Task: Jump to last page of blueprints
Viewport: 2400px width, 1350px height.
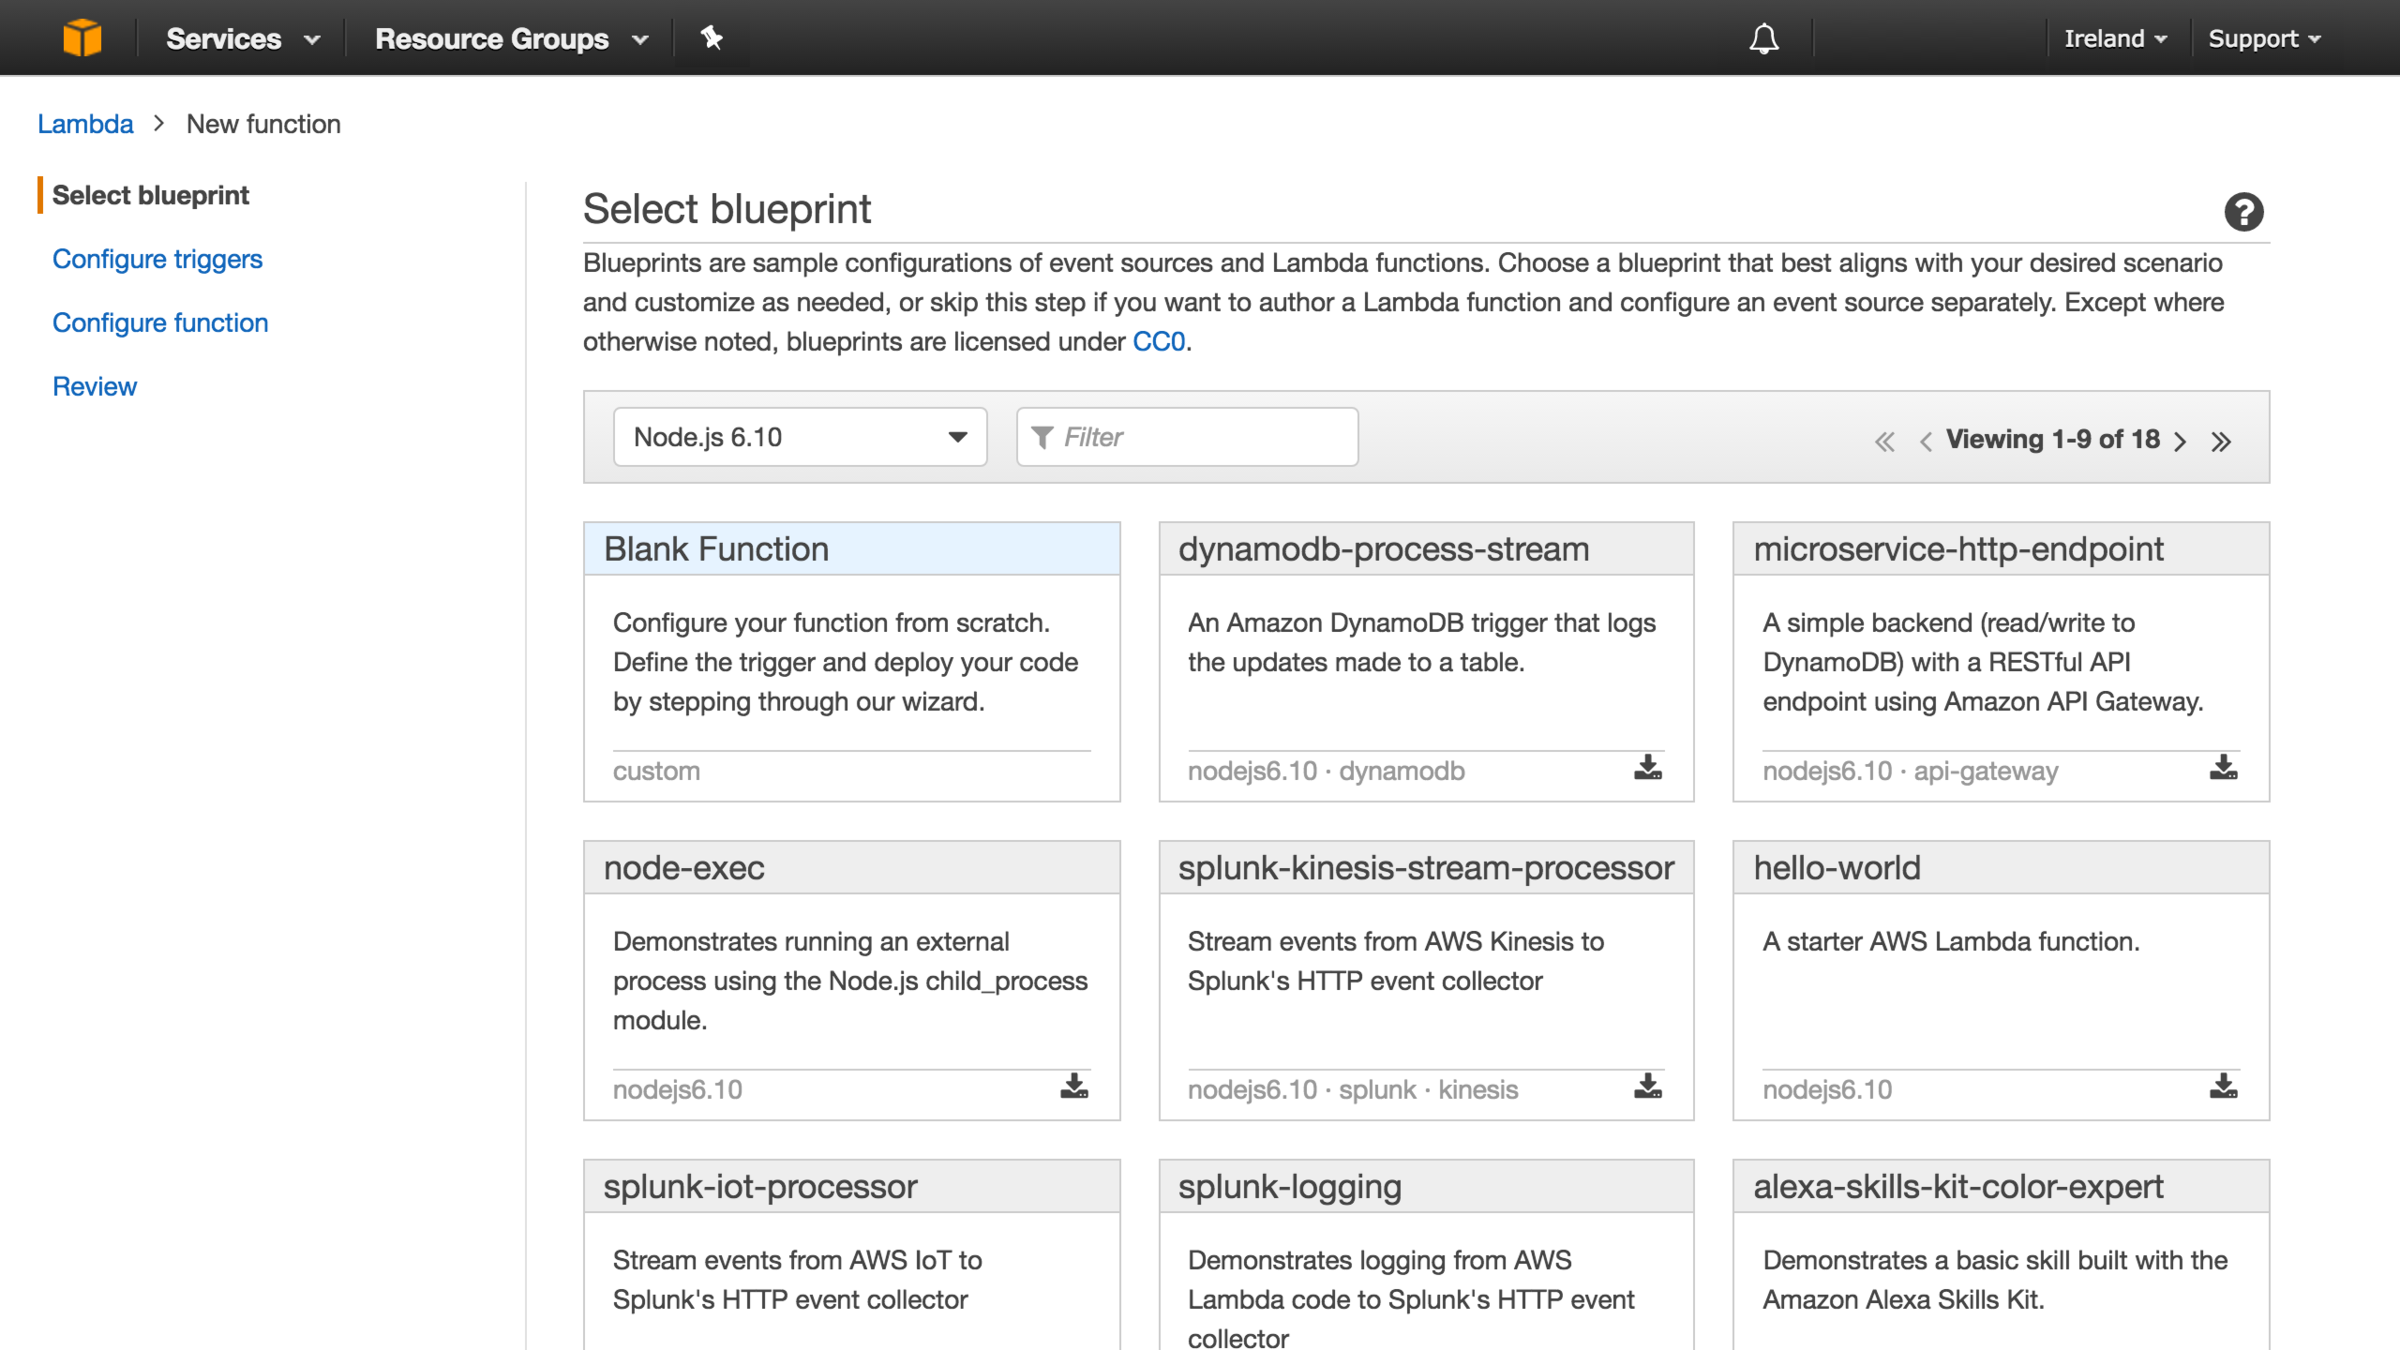Action: coord(2221,441)
